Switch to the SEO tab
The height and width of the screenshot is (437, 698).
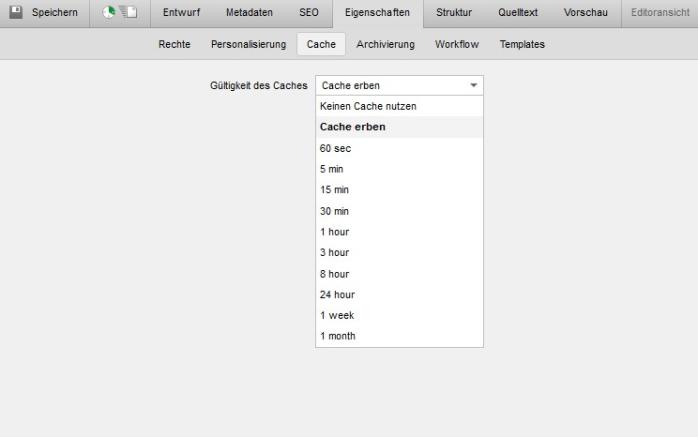(x=309, y=12)
